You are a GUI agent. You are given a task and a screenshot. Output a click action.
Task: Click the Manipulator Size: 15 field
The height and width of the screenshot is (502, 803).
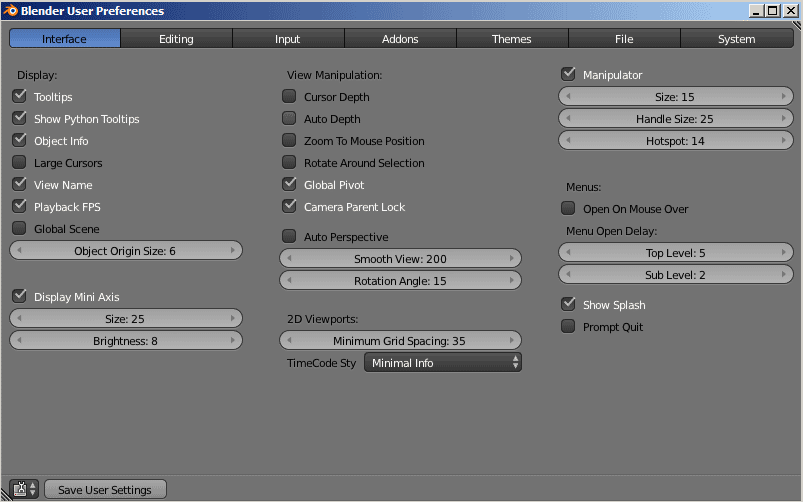(676, 97)
